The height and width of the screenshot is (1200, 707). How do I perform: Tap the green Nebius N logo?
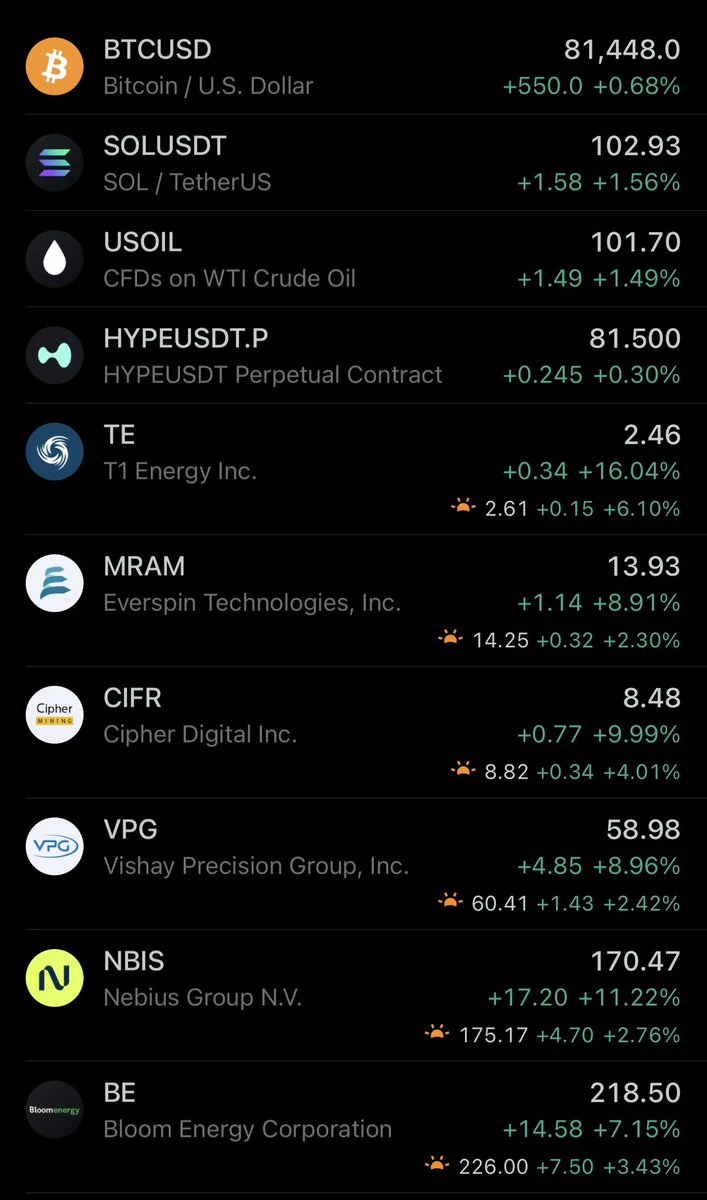(54, 978)
